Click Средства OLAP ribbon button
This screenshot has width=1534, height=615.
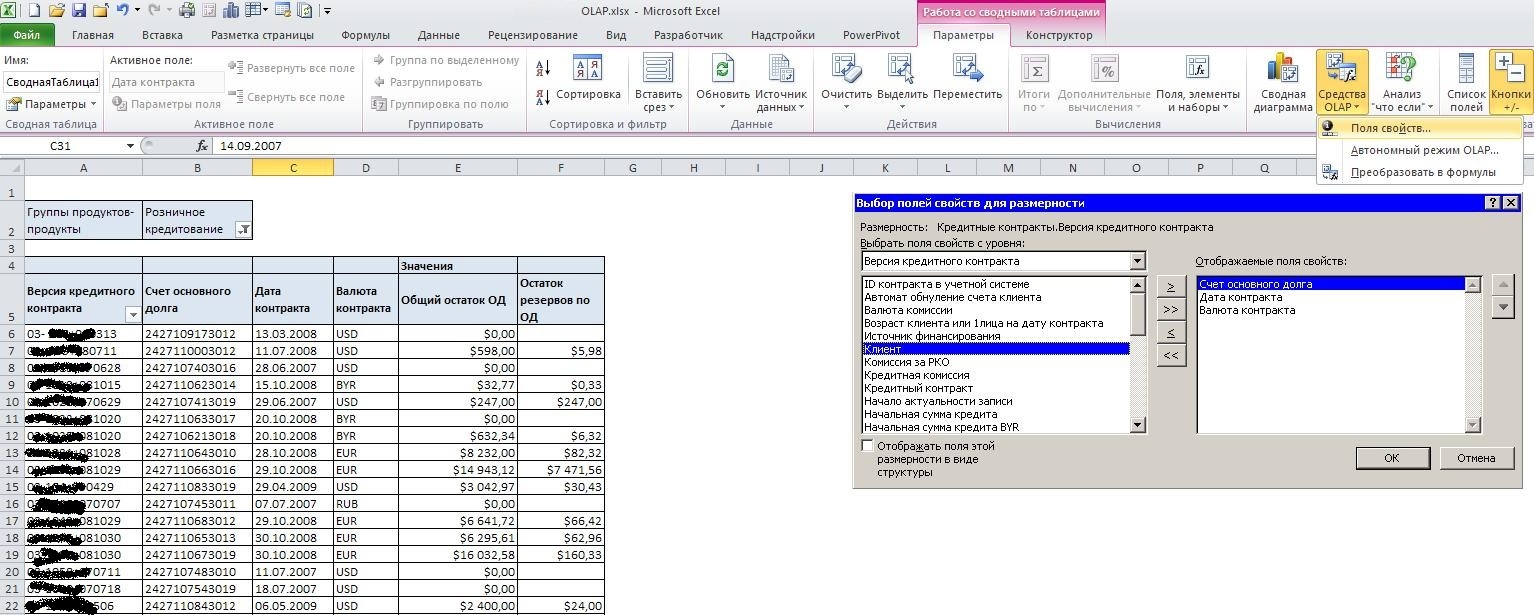tap(1342, 83)
